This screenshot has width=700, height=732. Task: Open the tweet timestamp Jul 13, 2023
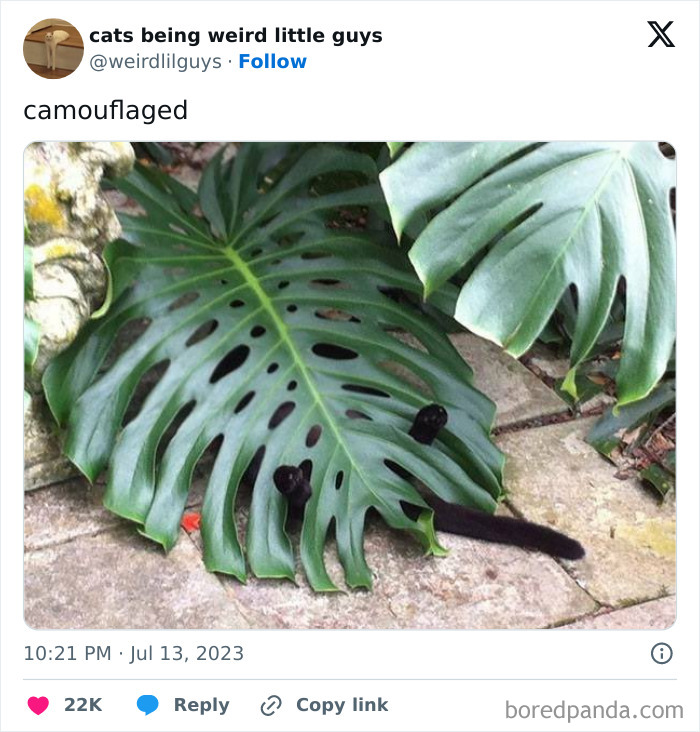click(x=133, y=654)
